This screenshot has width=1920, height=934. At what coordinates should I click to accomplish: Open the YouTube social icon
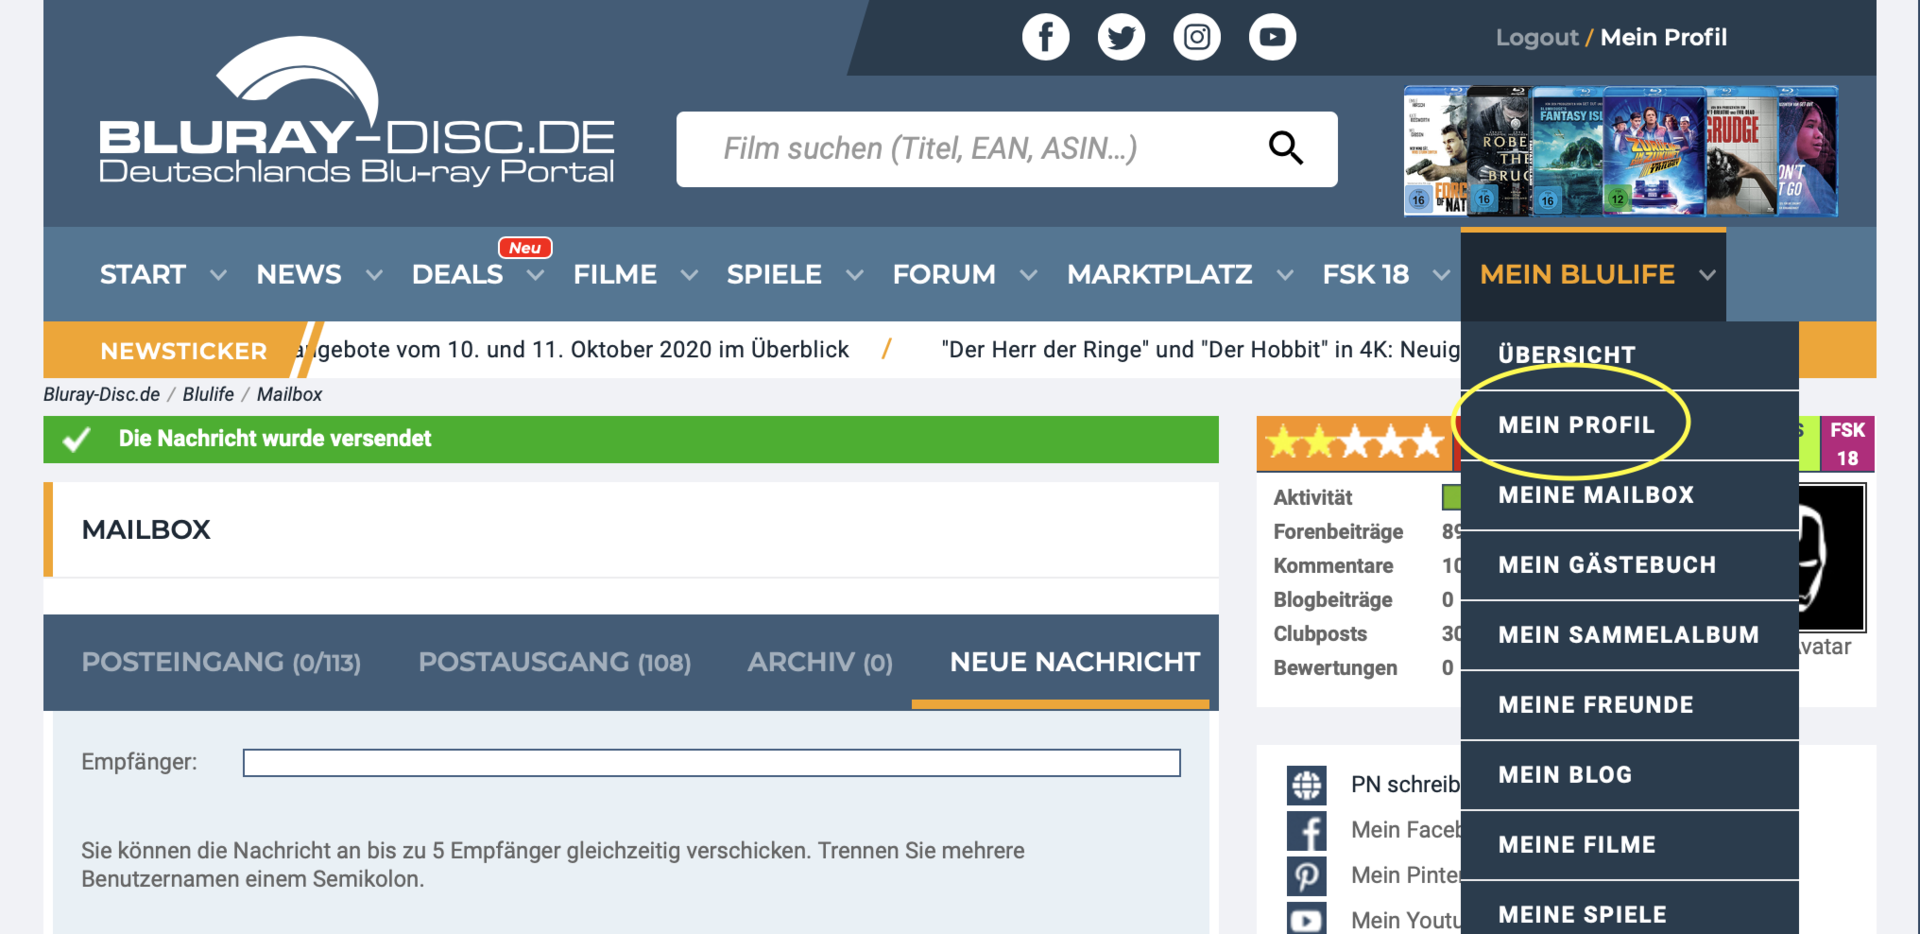(1272, 37)
